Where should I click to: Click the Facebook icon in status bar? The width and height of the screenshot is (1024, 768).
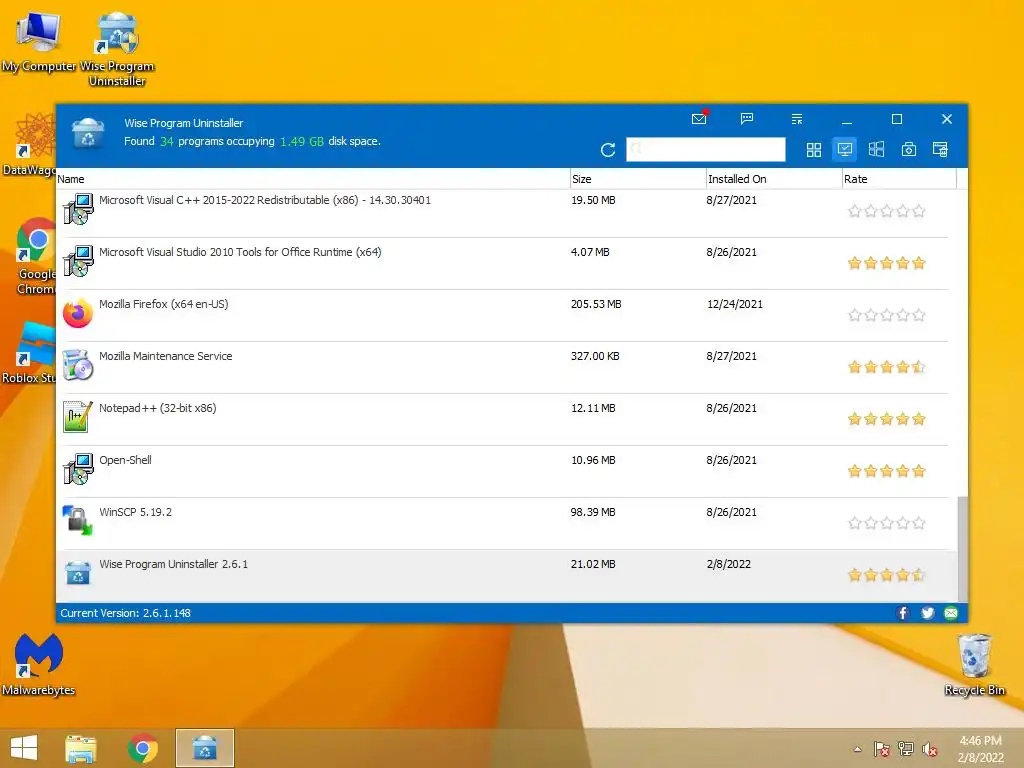903,613
